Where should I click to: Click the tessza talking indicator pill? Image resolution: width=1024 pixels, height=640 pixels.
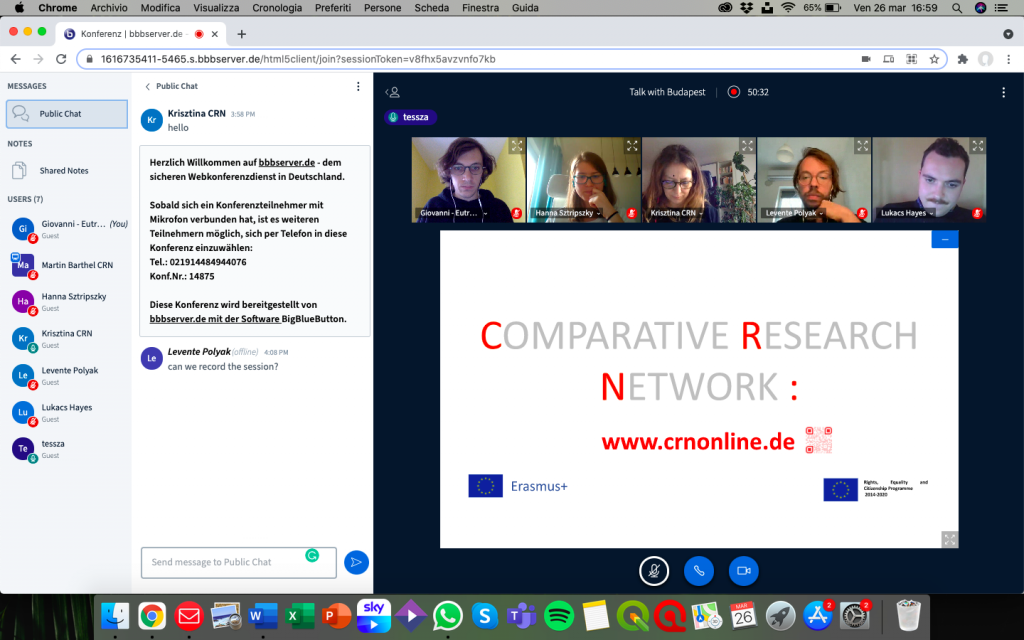click(x=410, y=117)
